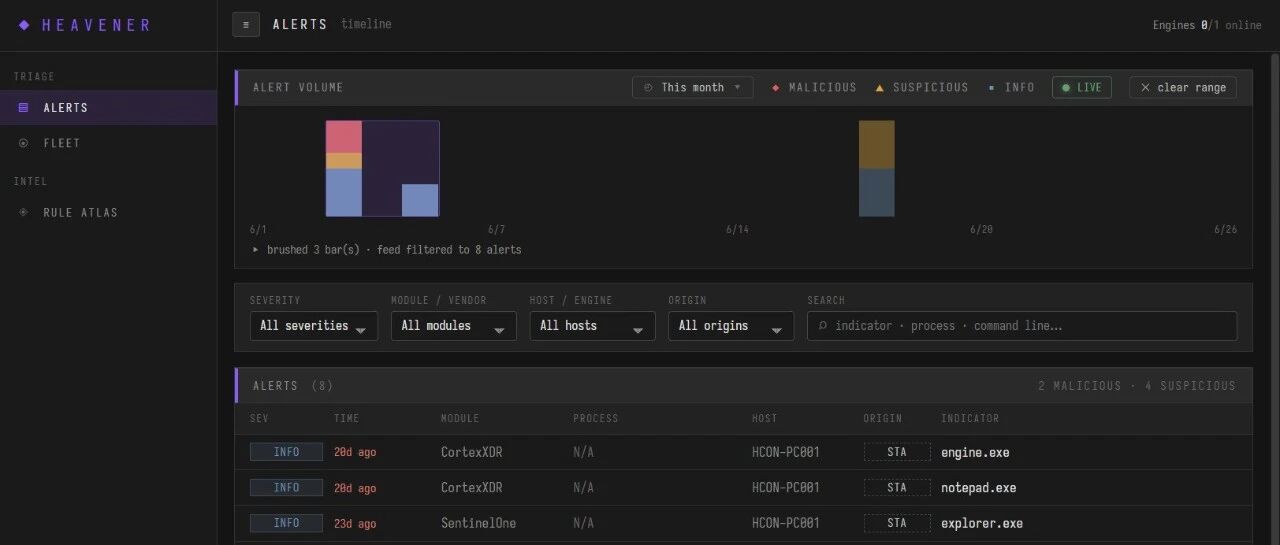This screenshot has height=545, width=1280.
Task: Expand the All hosts dropdown
Action: 592,326
